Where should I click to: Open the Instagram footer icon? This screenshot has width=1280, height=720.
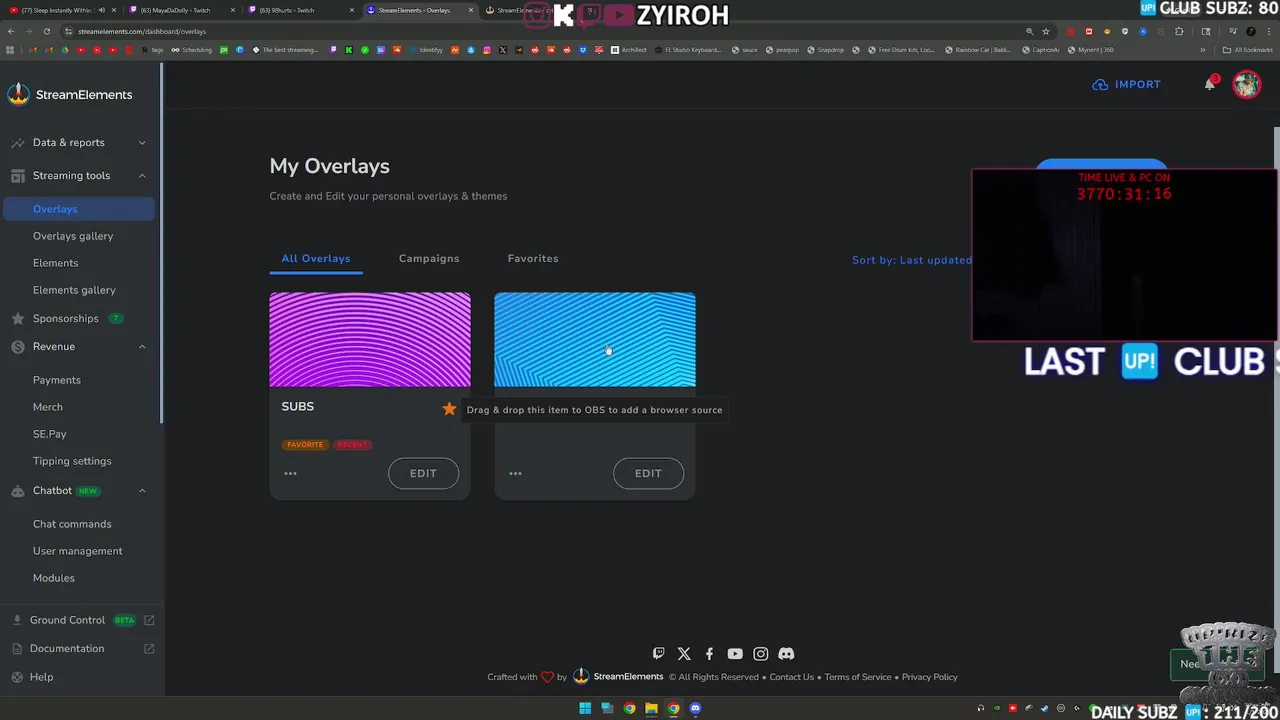(760, 653)
